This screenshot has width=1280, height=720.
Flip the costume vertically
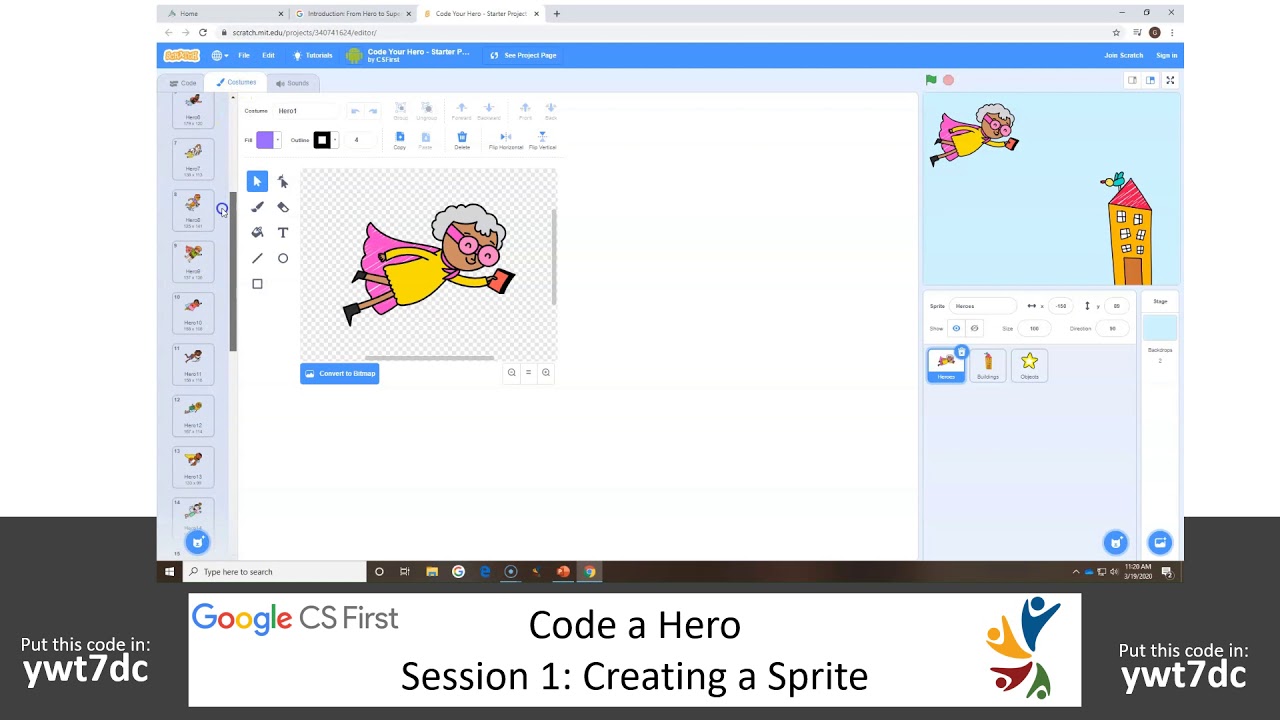coord(542,140)
